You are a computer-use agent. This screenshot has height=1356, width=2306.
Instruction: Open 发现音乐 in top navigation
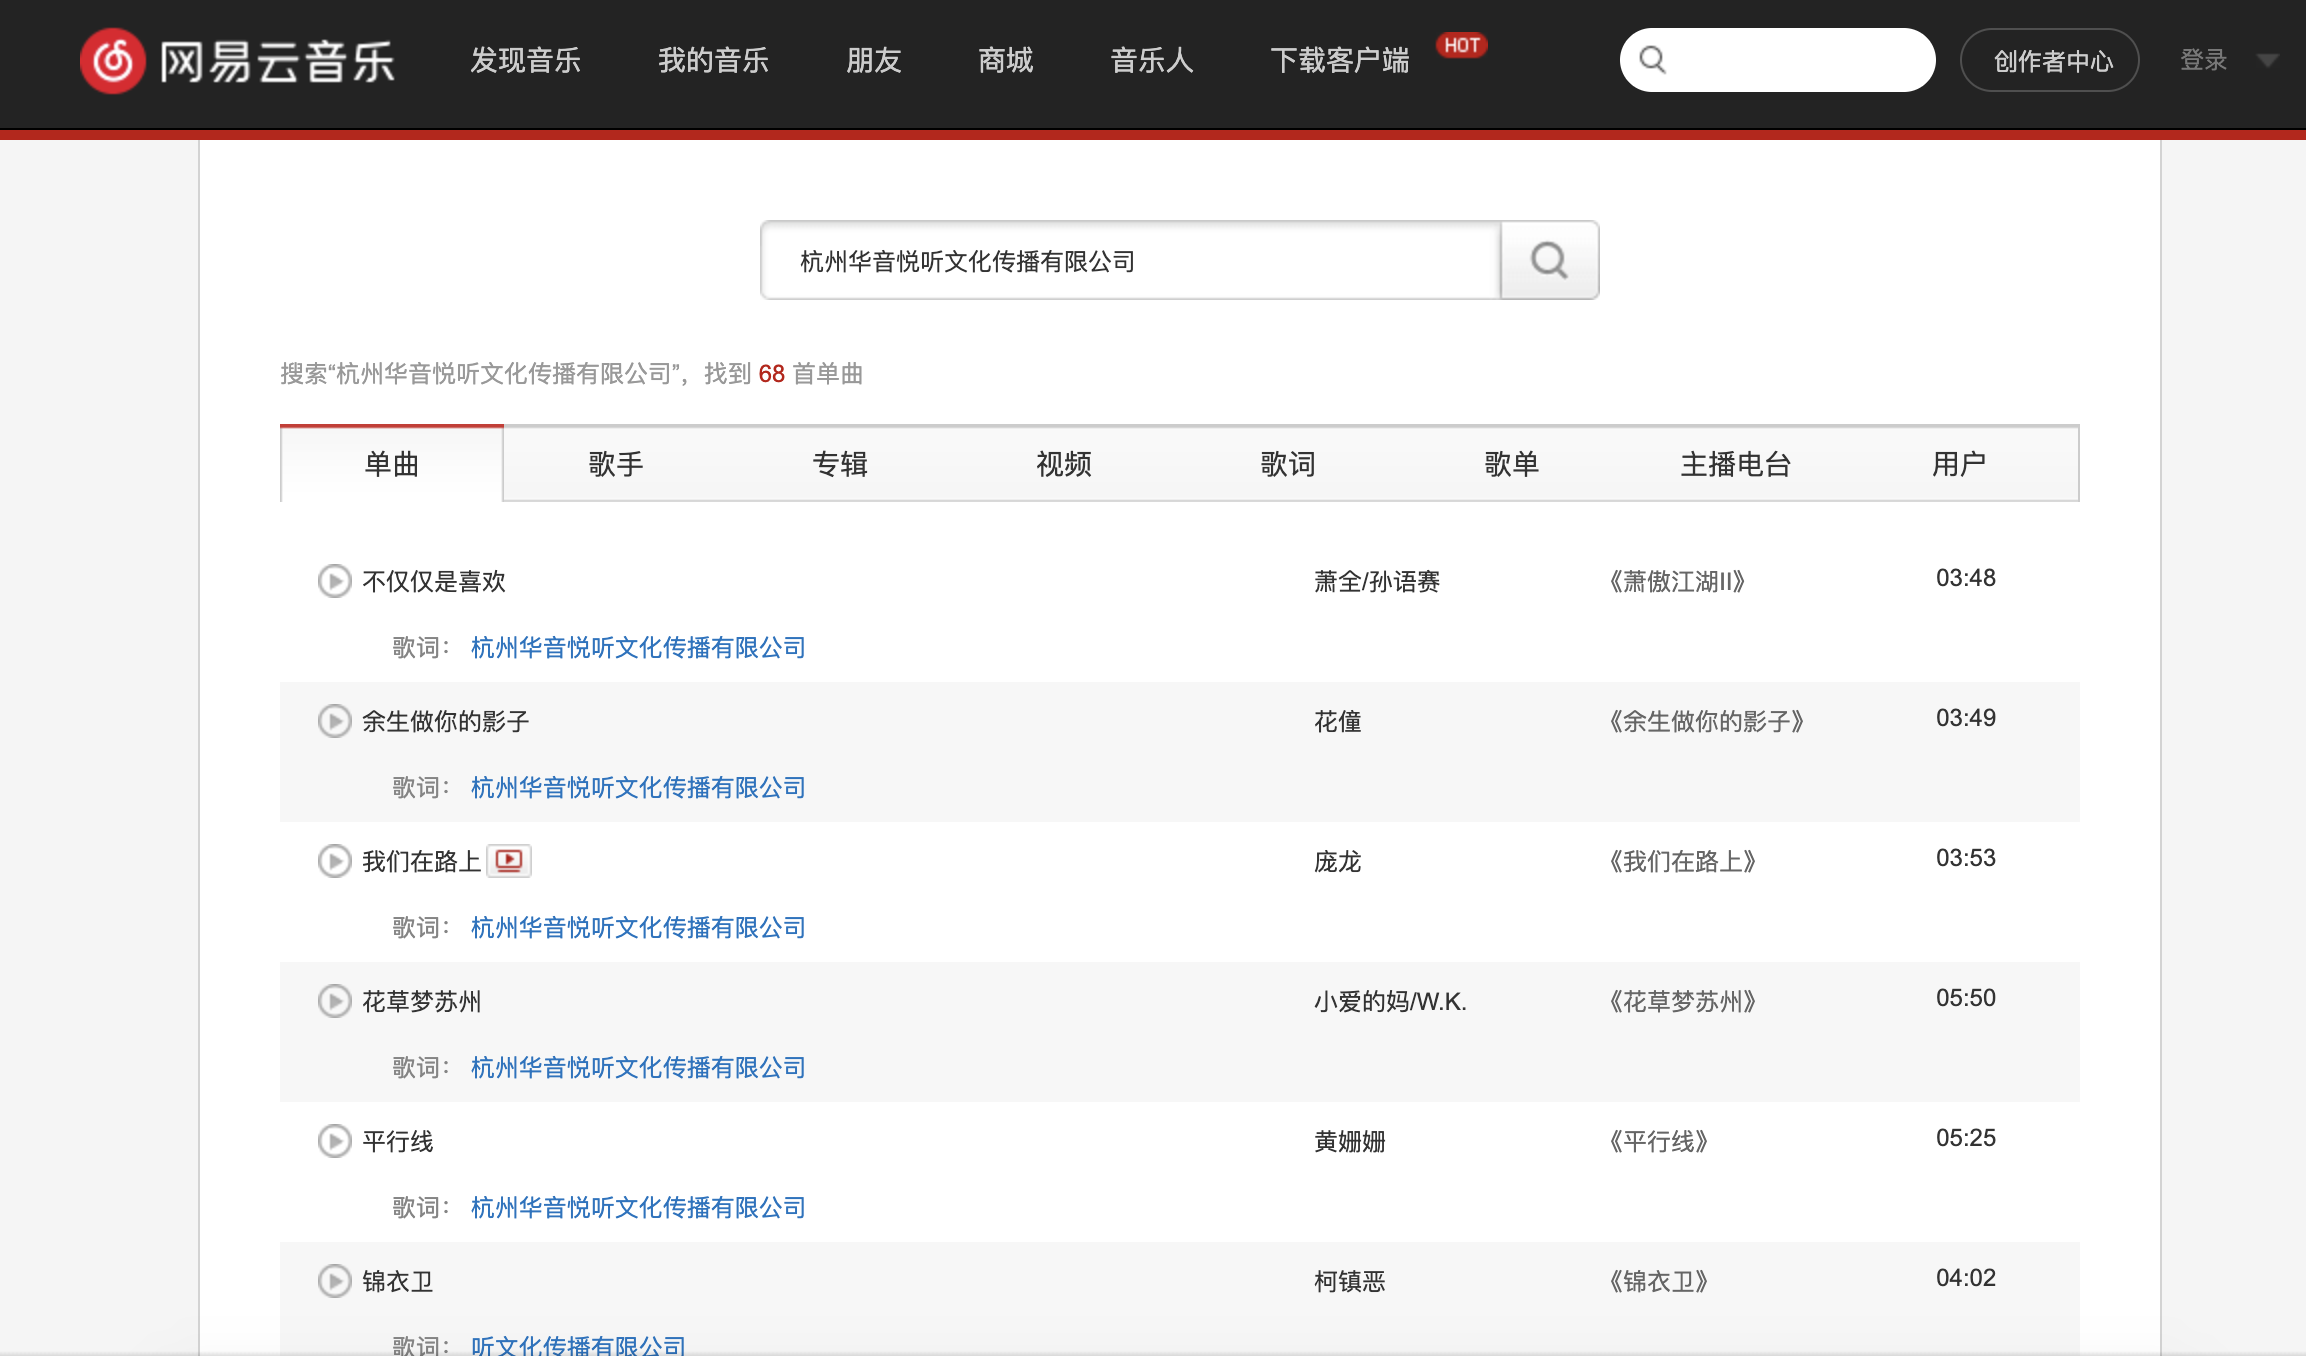(x=525, y=61)
